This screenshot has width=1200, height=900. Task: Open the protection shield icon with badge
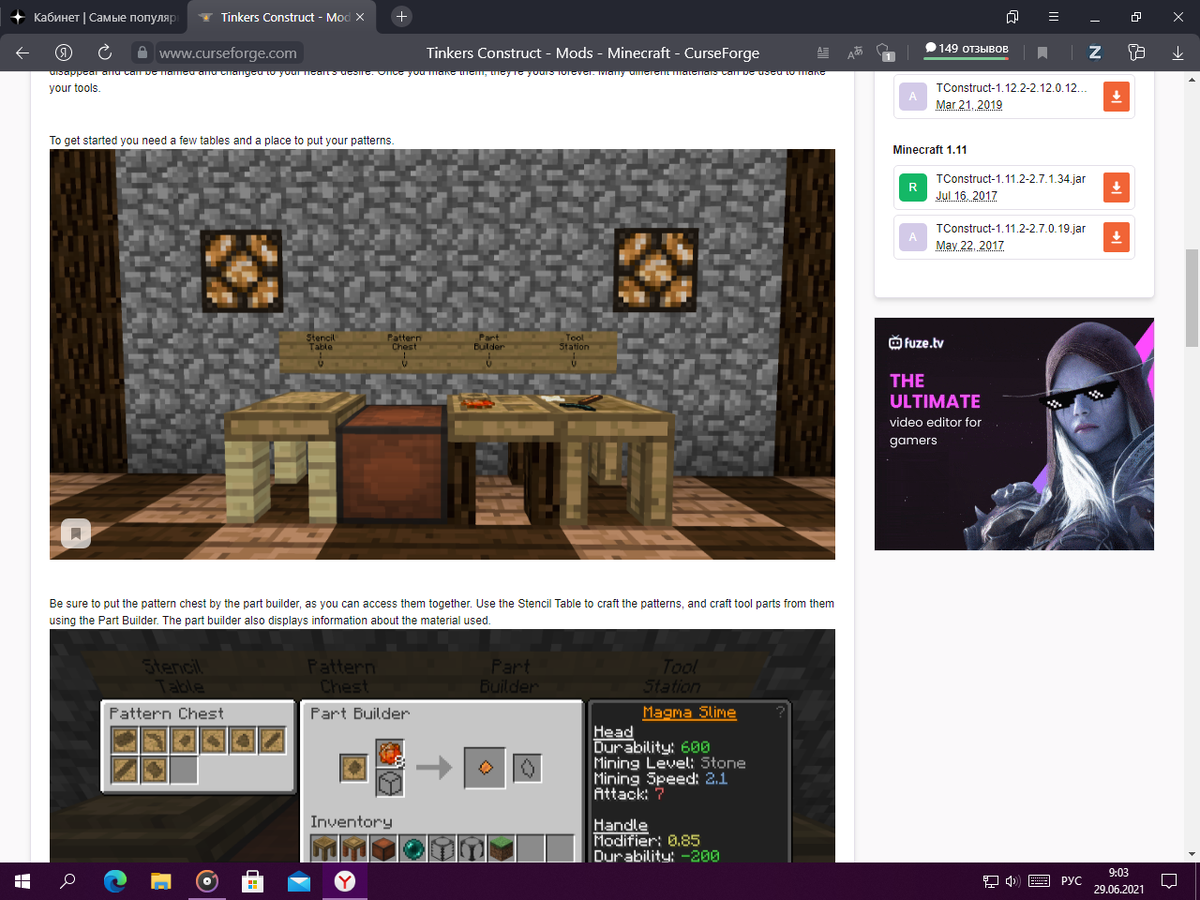[x=885, y=53]
